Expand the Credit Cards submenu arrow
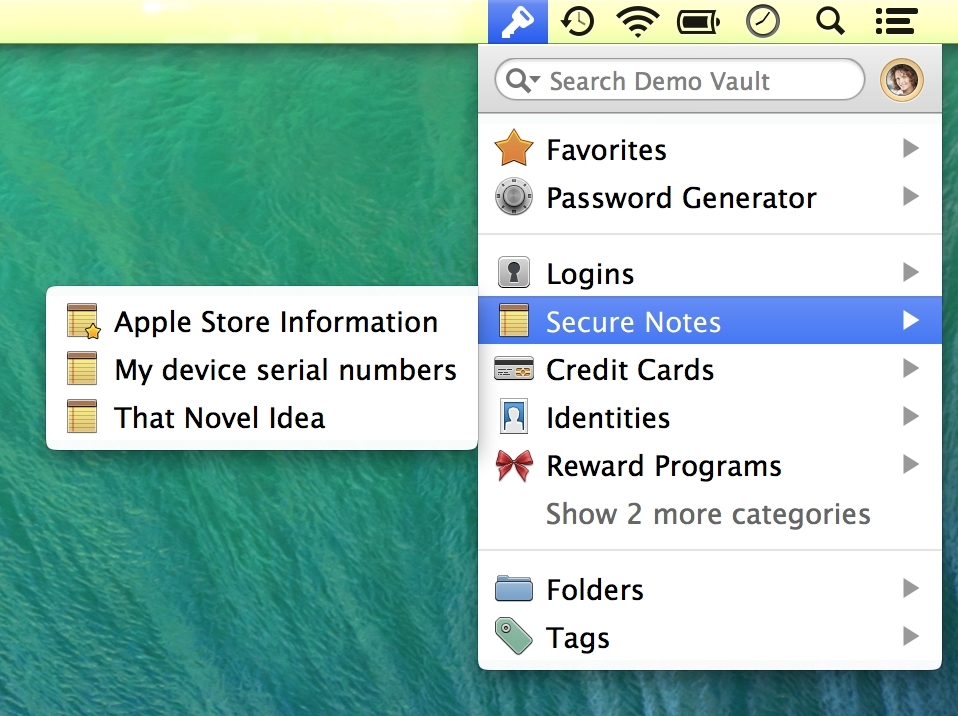 [910, 368]
